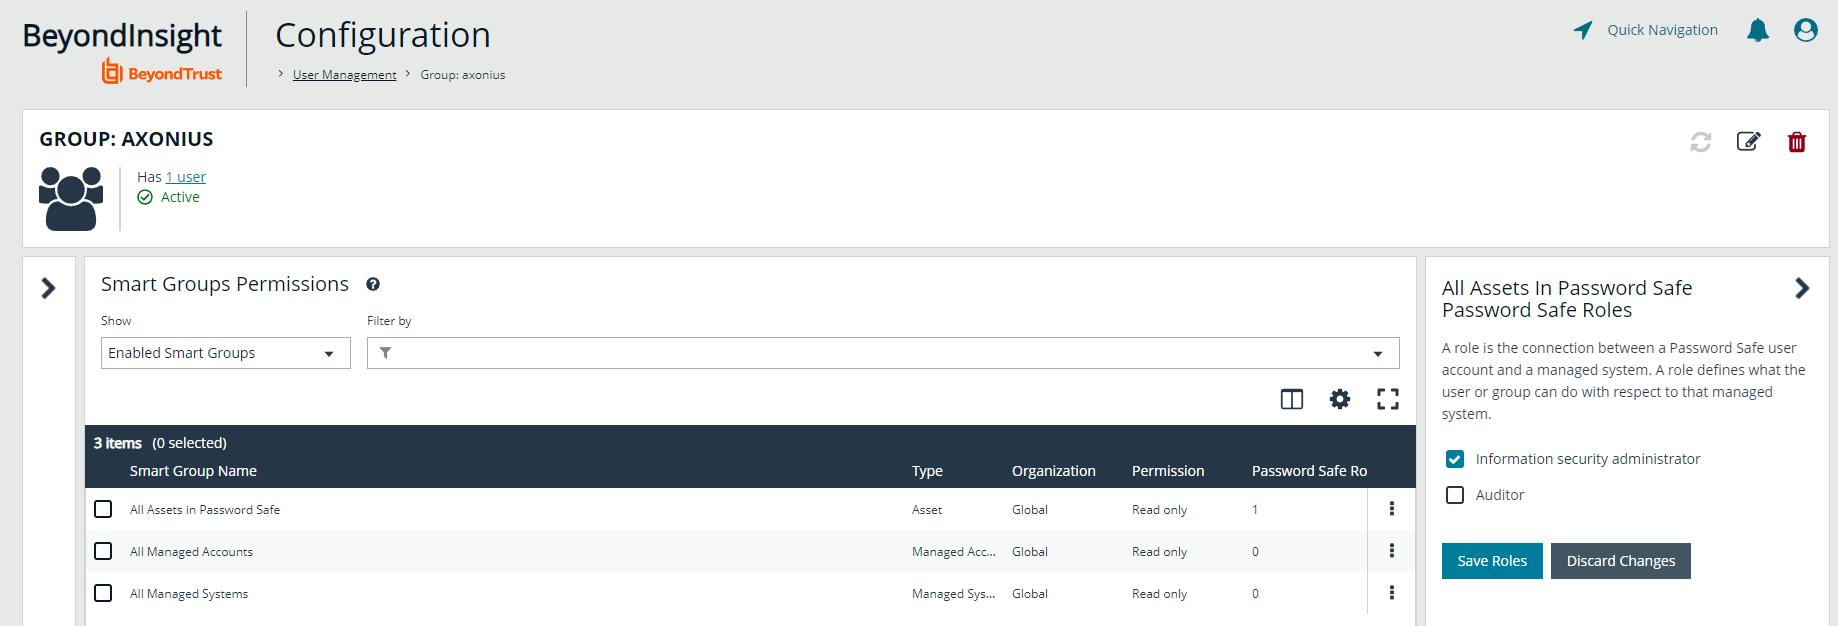The image size is (1838, 626).
Task: Click the BeyondTrust logo
Action: [162, 72]
